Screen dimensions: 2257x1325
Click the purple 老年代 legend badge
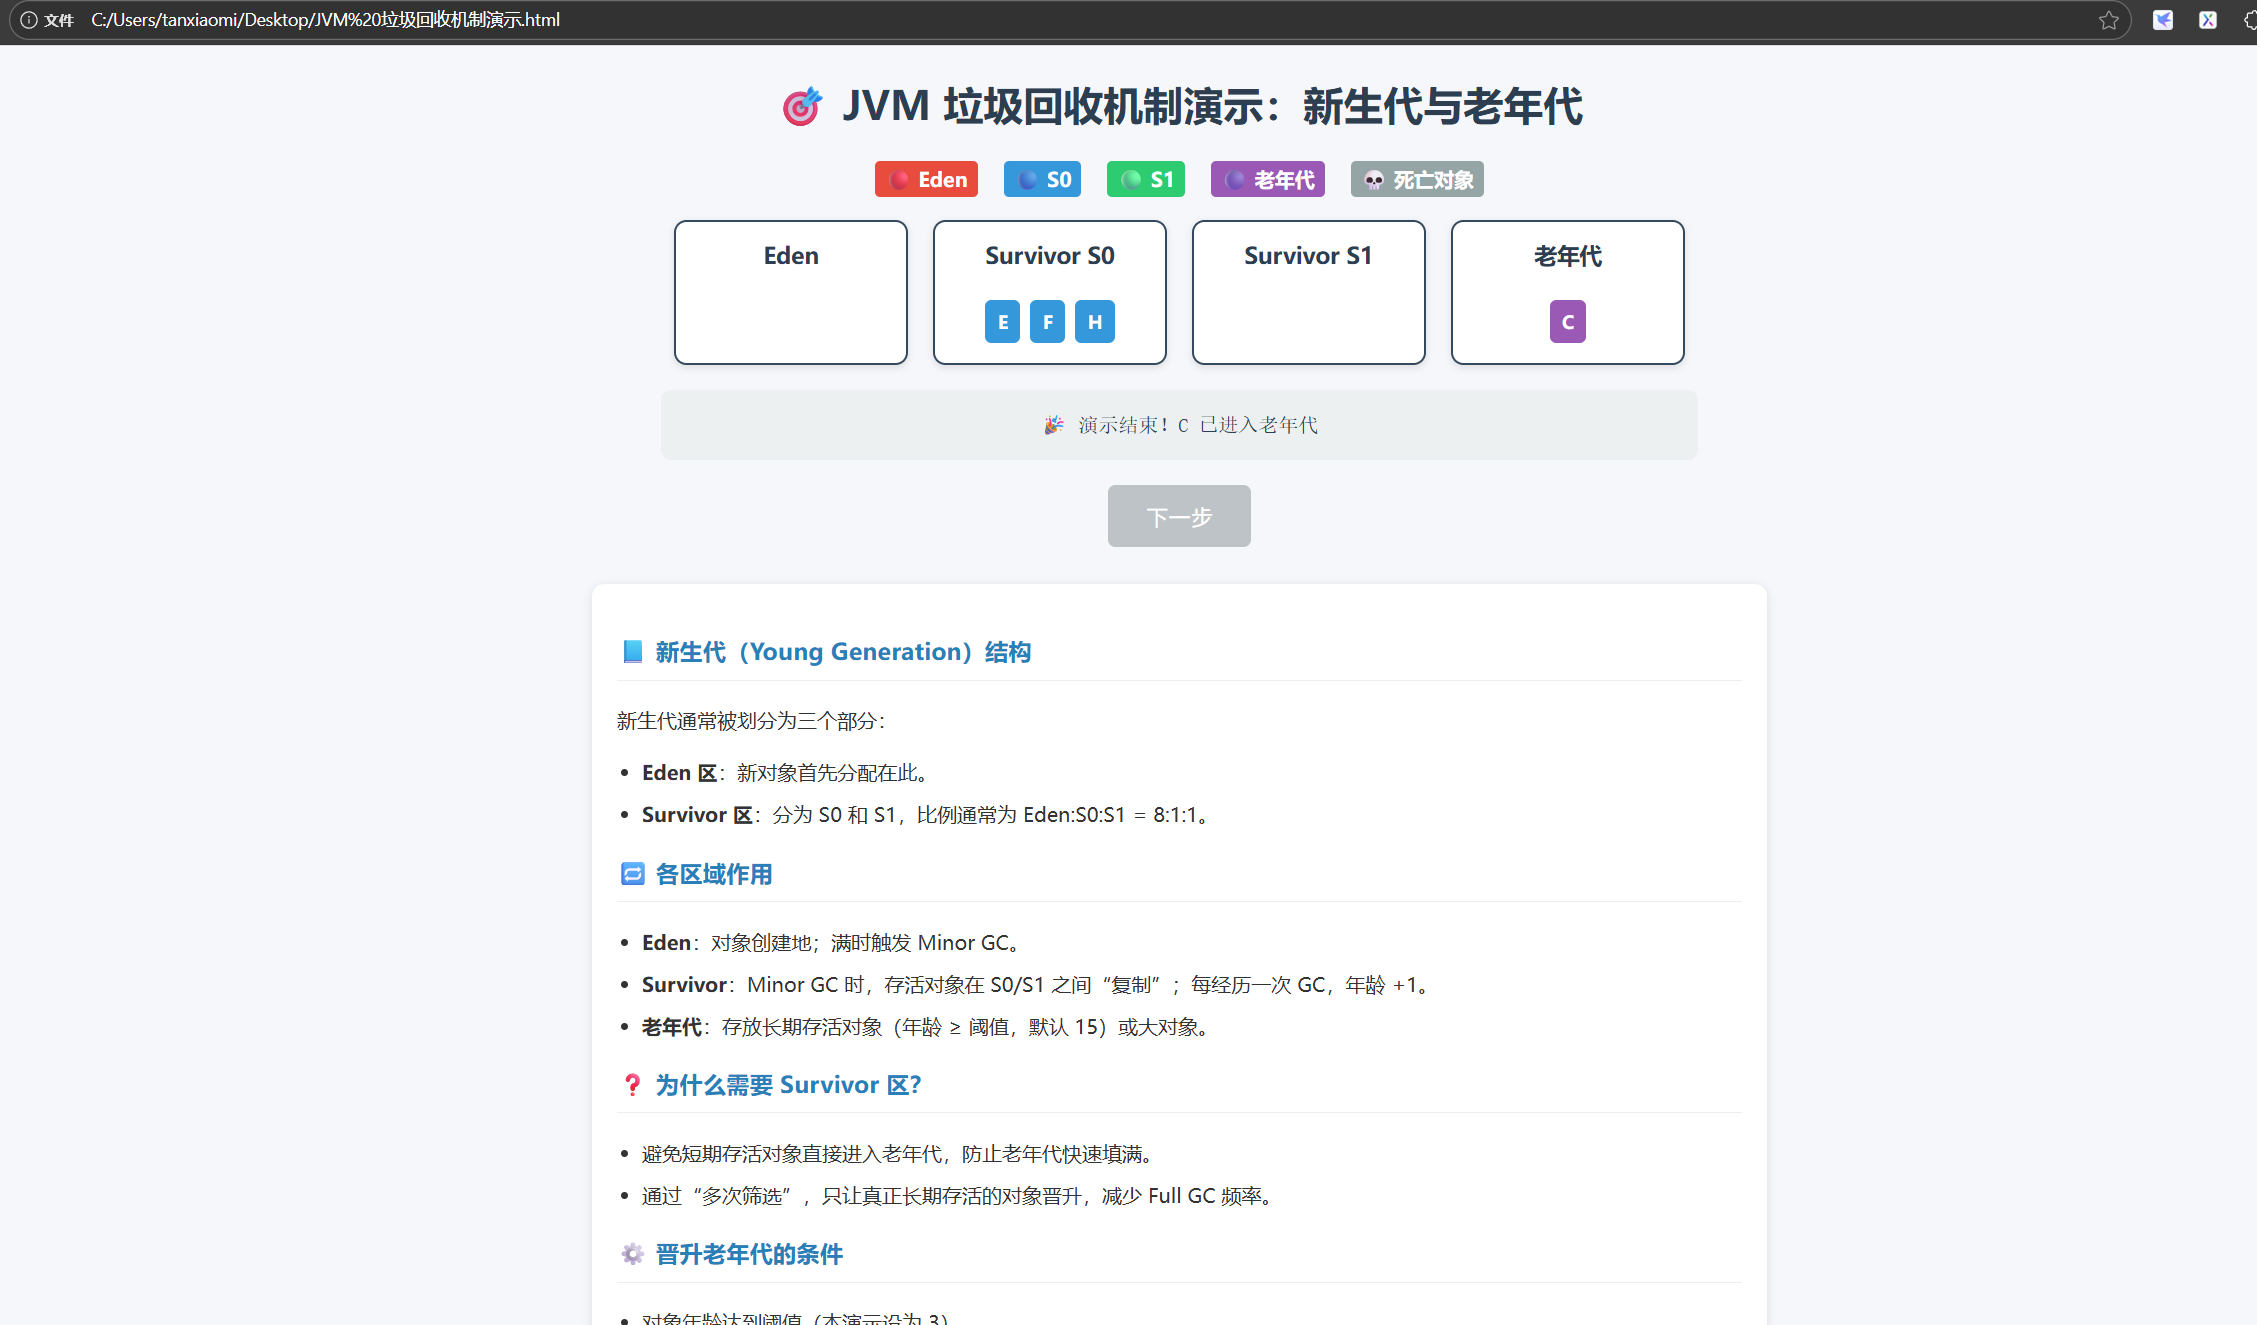(1267, 180)
